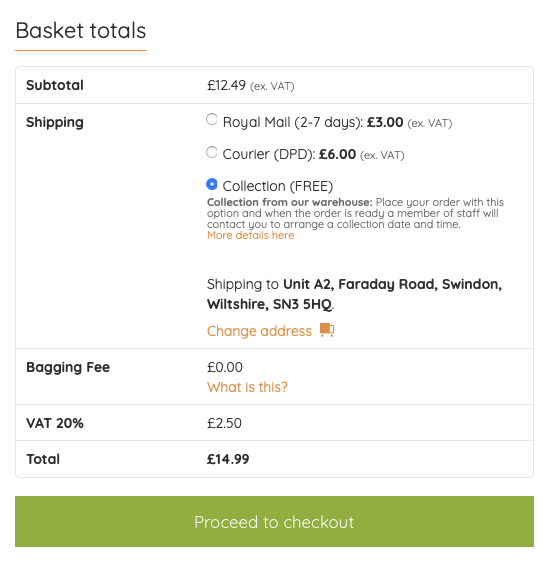Choose the Courier (DPD) radio button
This screenshot has width=551, height=575.
point(212,152)
